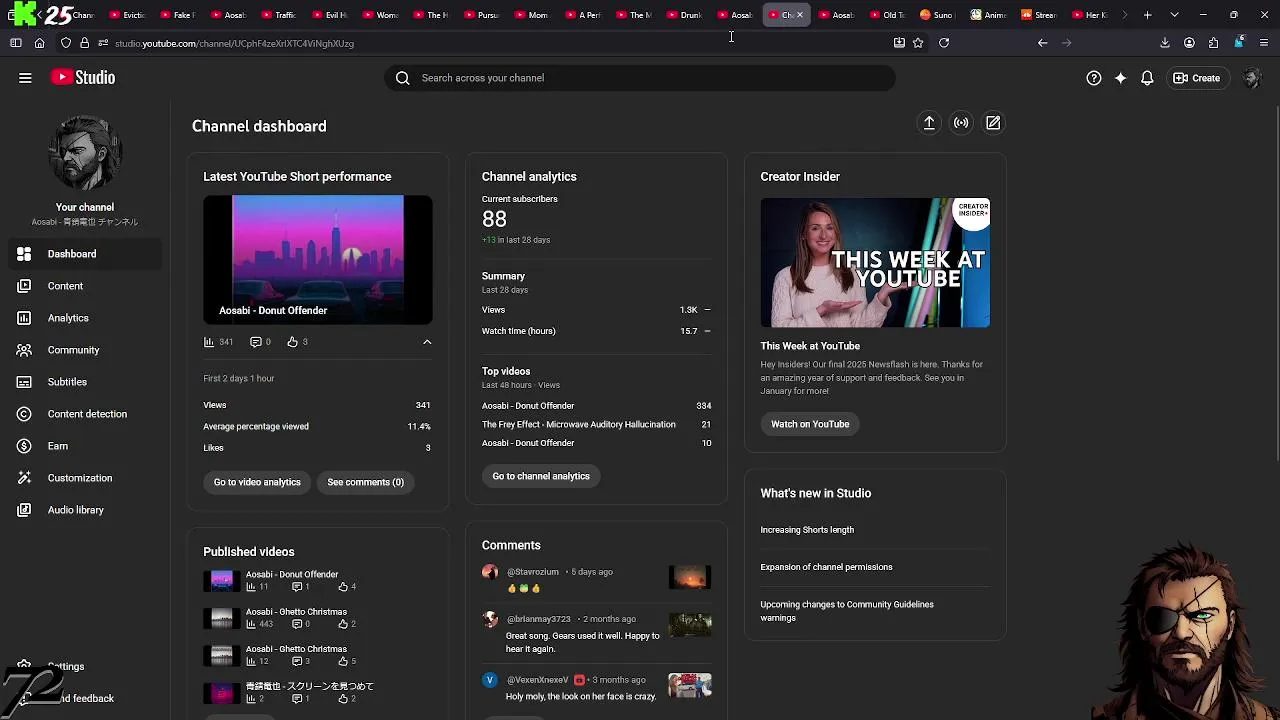Open Content detection in the sidebar
Viewport: 1280px width, 720px height.
[x=85, y=414]
